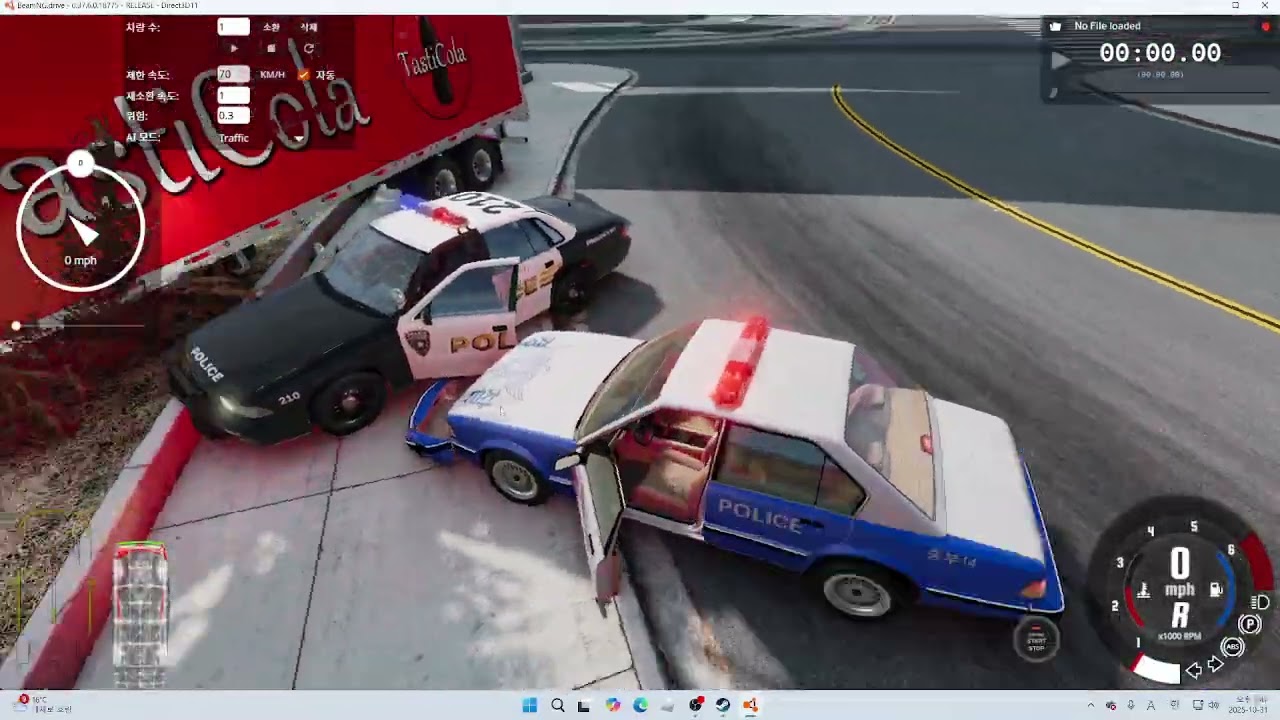Click the engine temperature icon
Viewport: 1280px width, 720px height.
tap(1144, 590)
